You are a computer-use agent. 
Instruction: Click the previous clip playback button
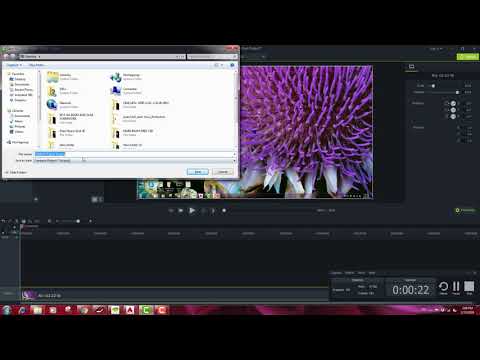tap(171, 211)
